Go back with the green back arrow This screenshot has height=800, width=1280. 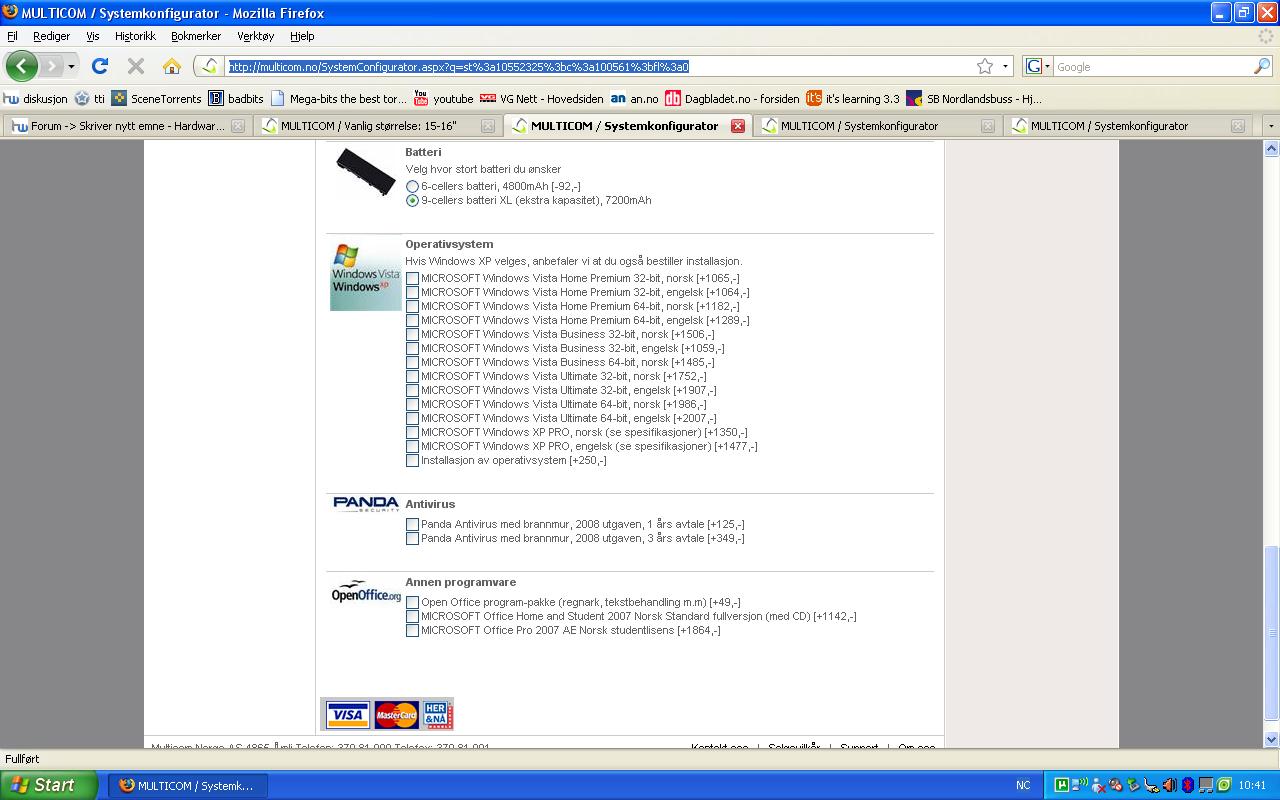[x=21, y=66]
